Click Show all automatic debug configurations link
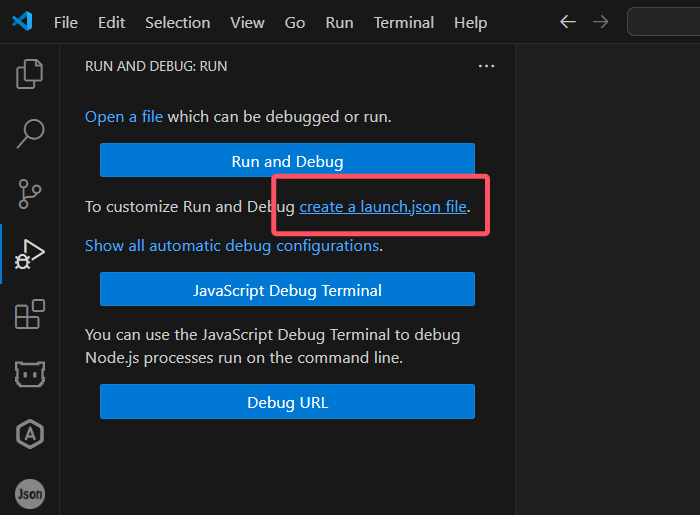Screen dimensions: 700x515 (x=231, y=245)
